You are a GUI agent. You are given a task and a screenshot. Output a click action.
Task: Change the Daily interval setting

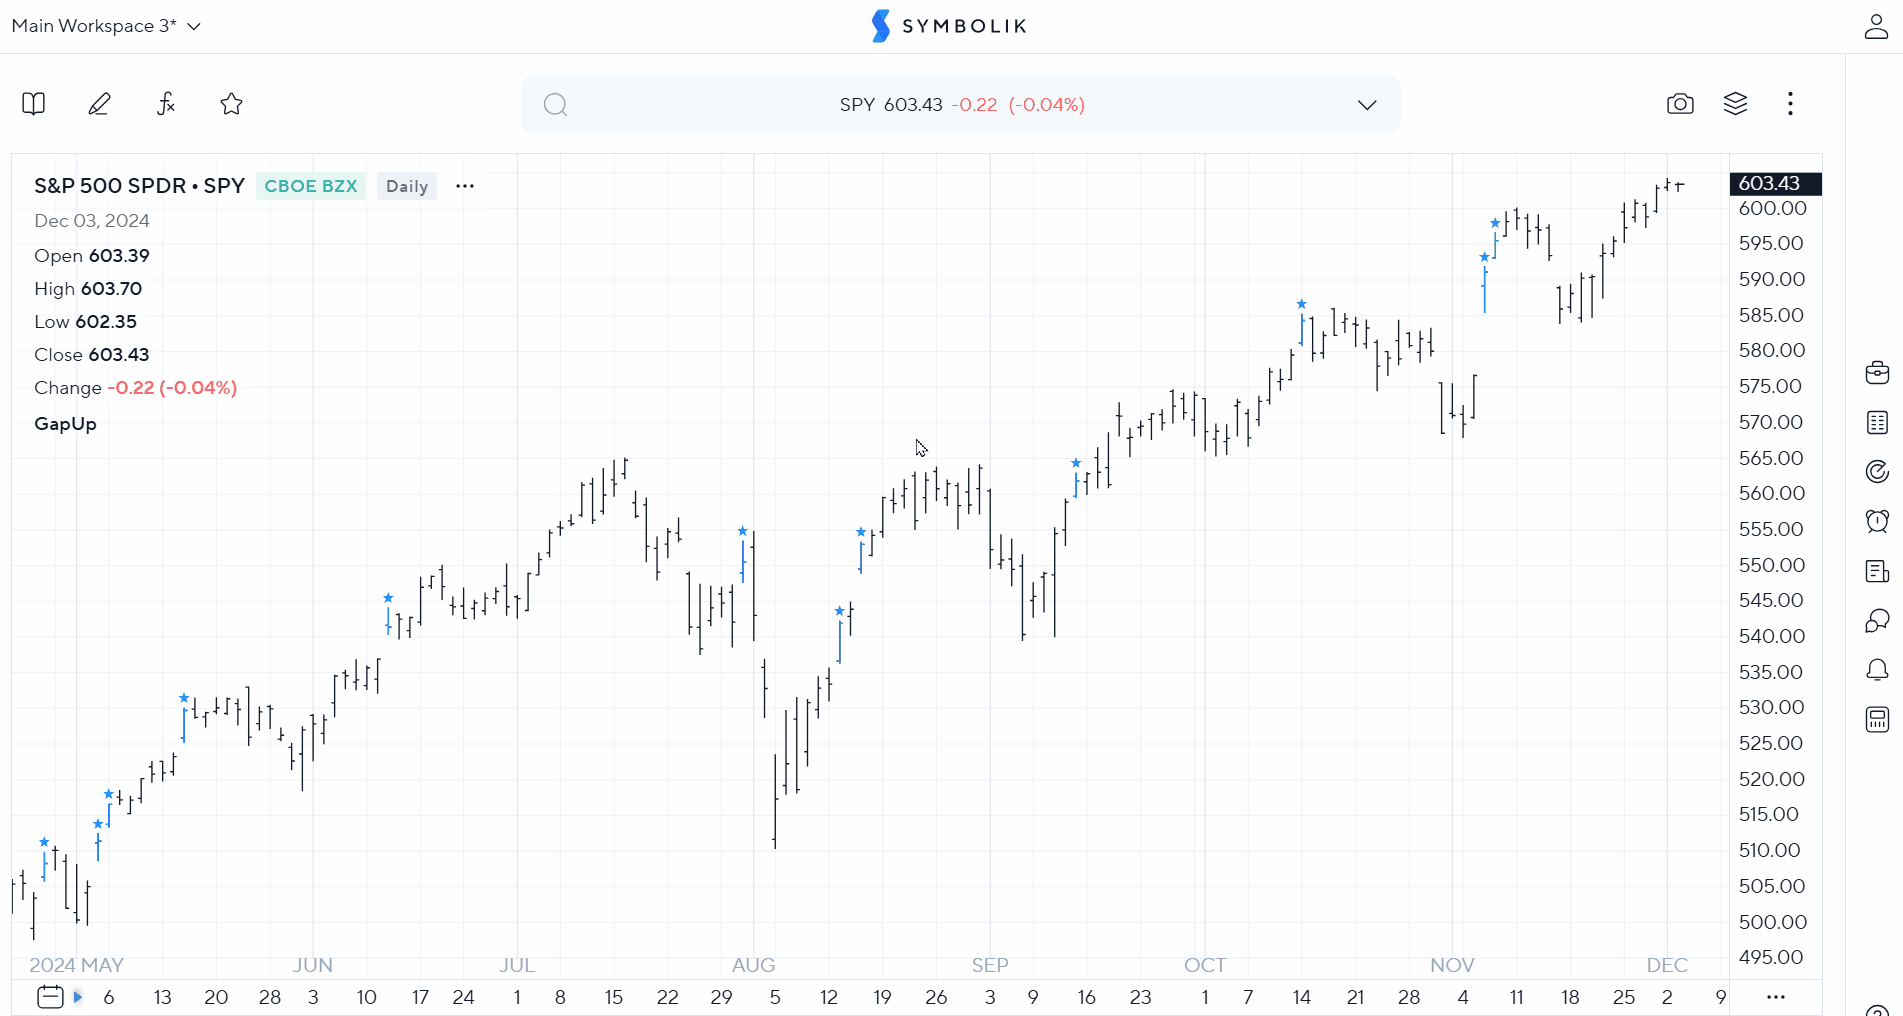point(407,186)
